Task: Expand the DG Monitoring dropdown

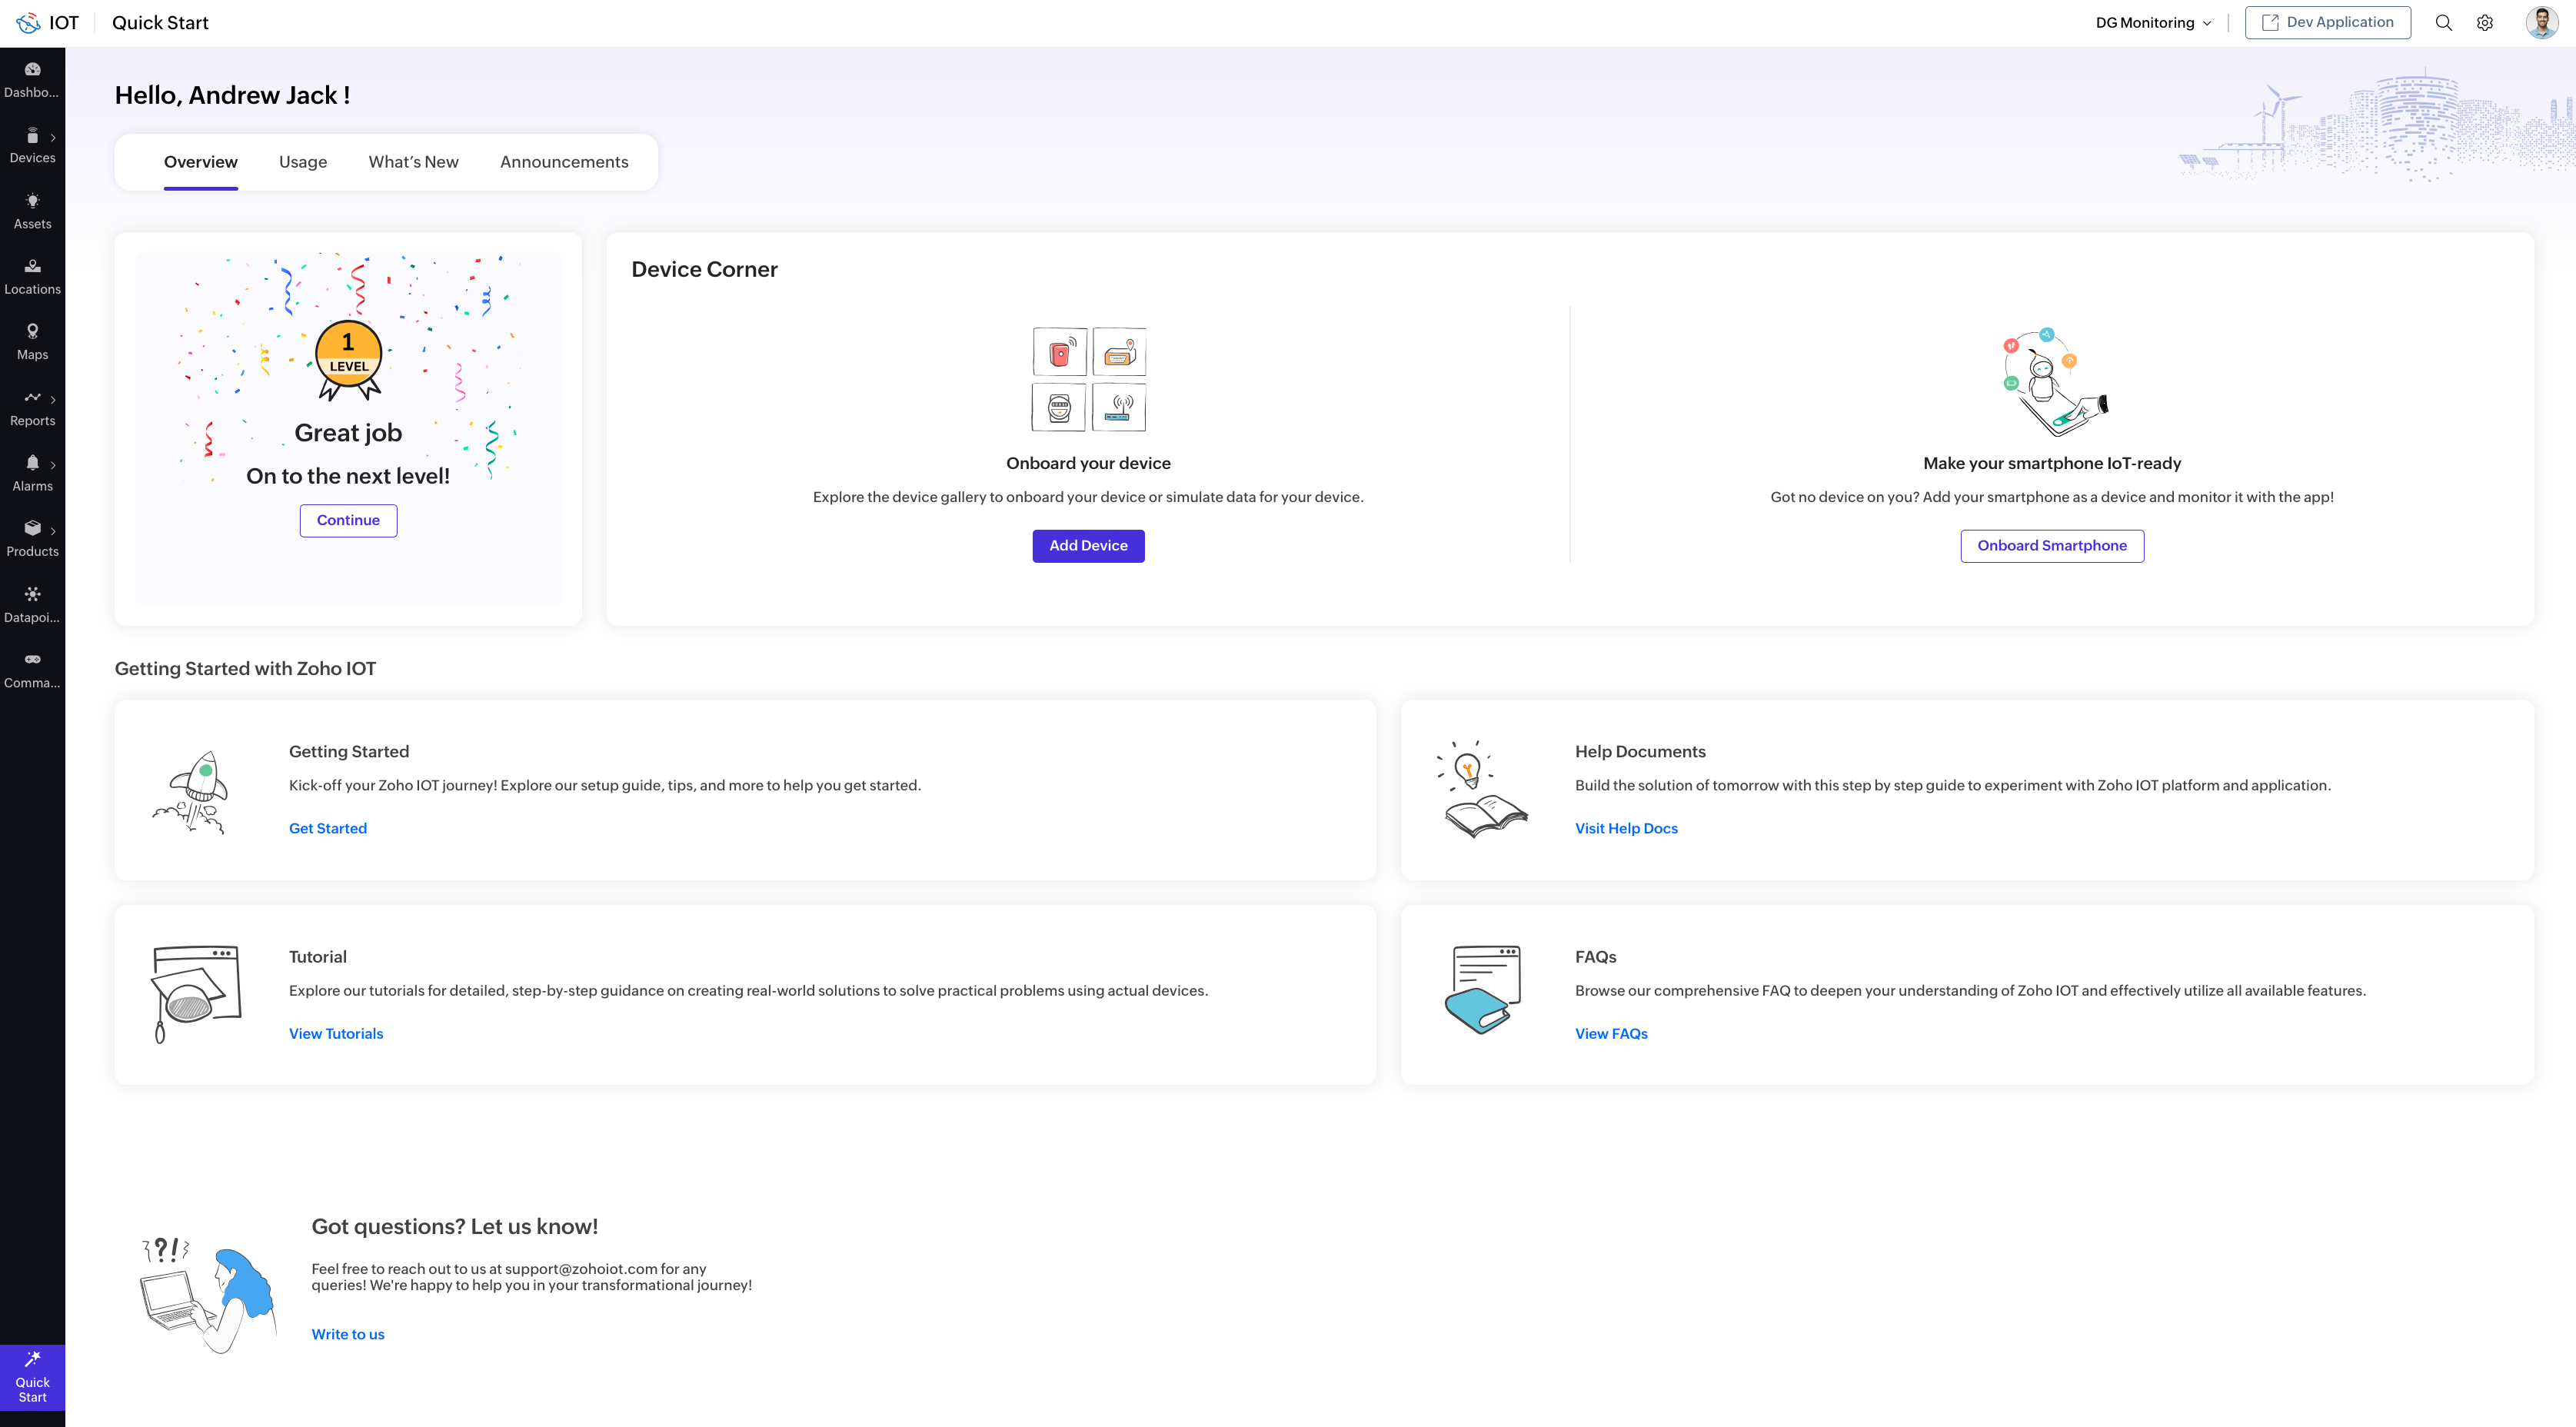Action: (x=2153, y=23)
